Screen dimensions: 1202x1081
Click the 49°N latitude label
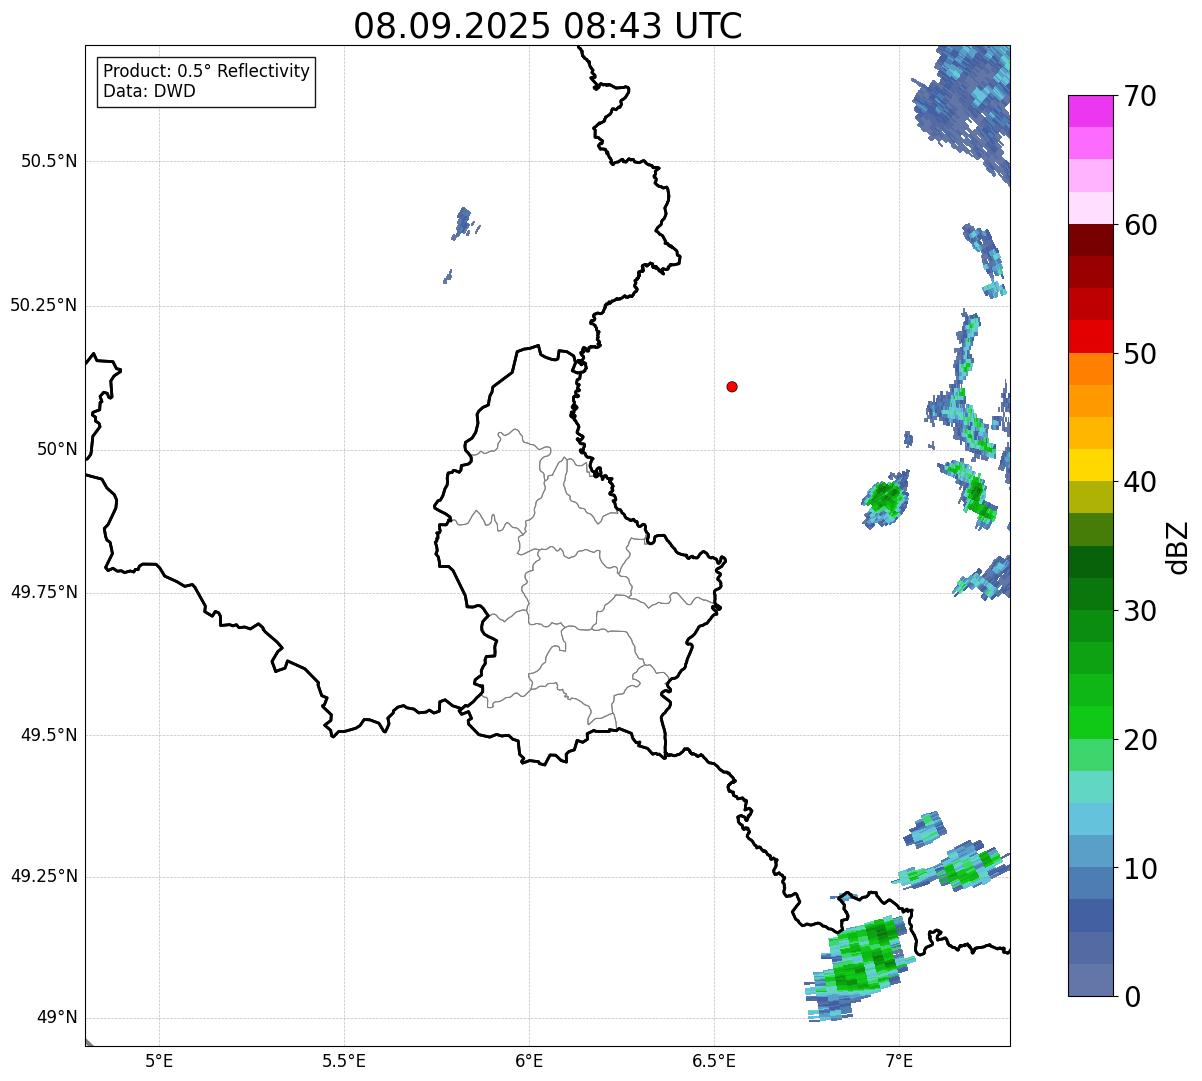click(x=57, y=1017)
